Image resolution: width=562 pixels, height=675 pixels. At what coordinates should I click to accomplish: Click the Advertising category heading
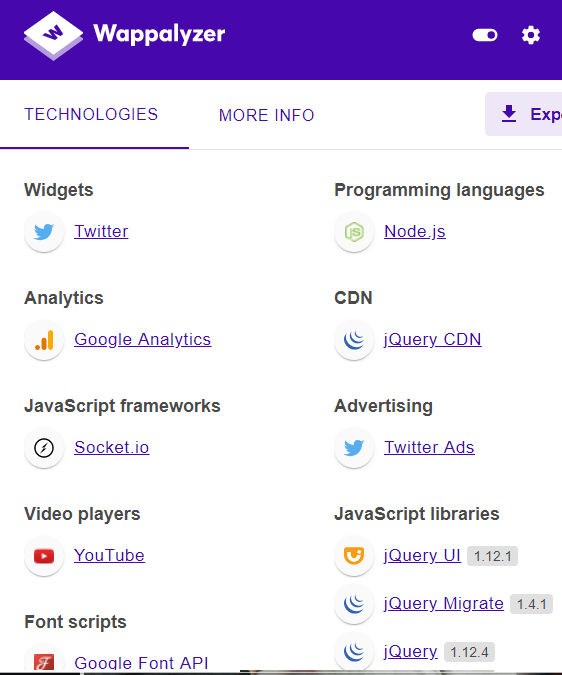click(x=383, y=406)
